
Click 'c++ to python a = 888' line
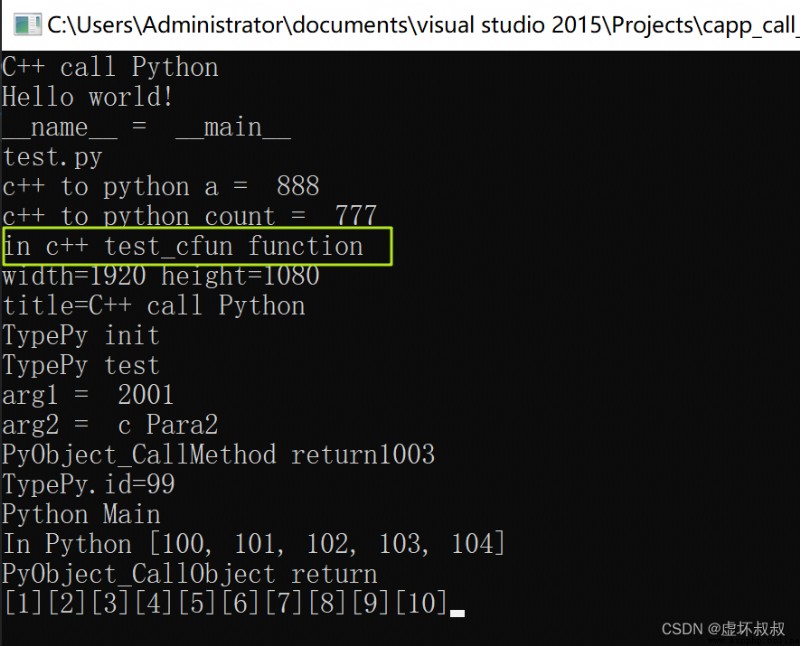[161, 187]
